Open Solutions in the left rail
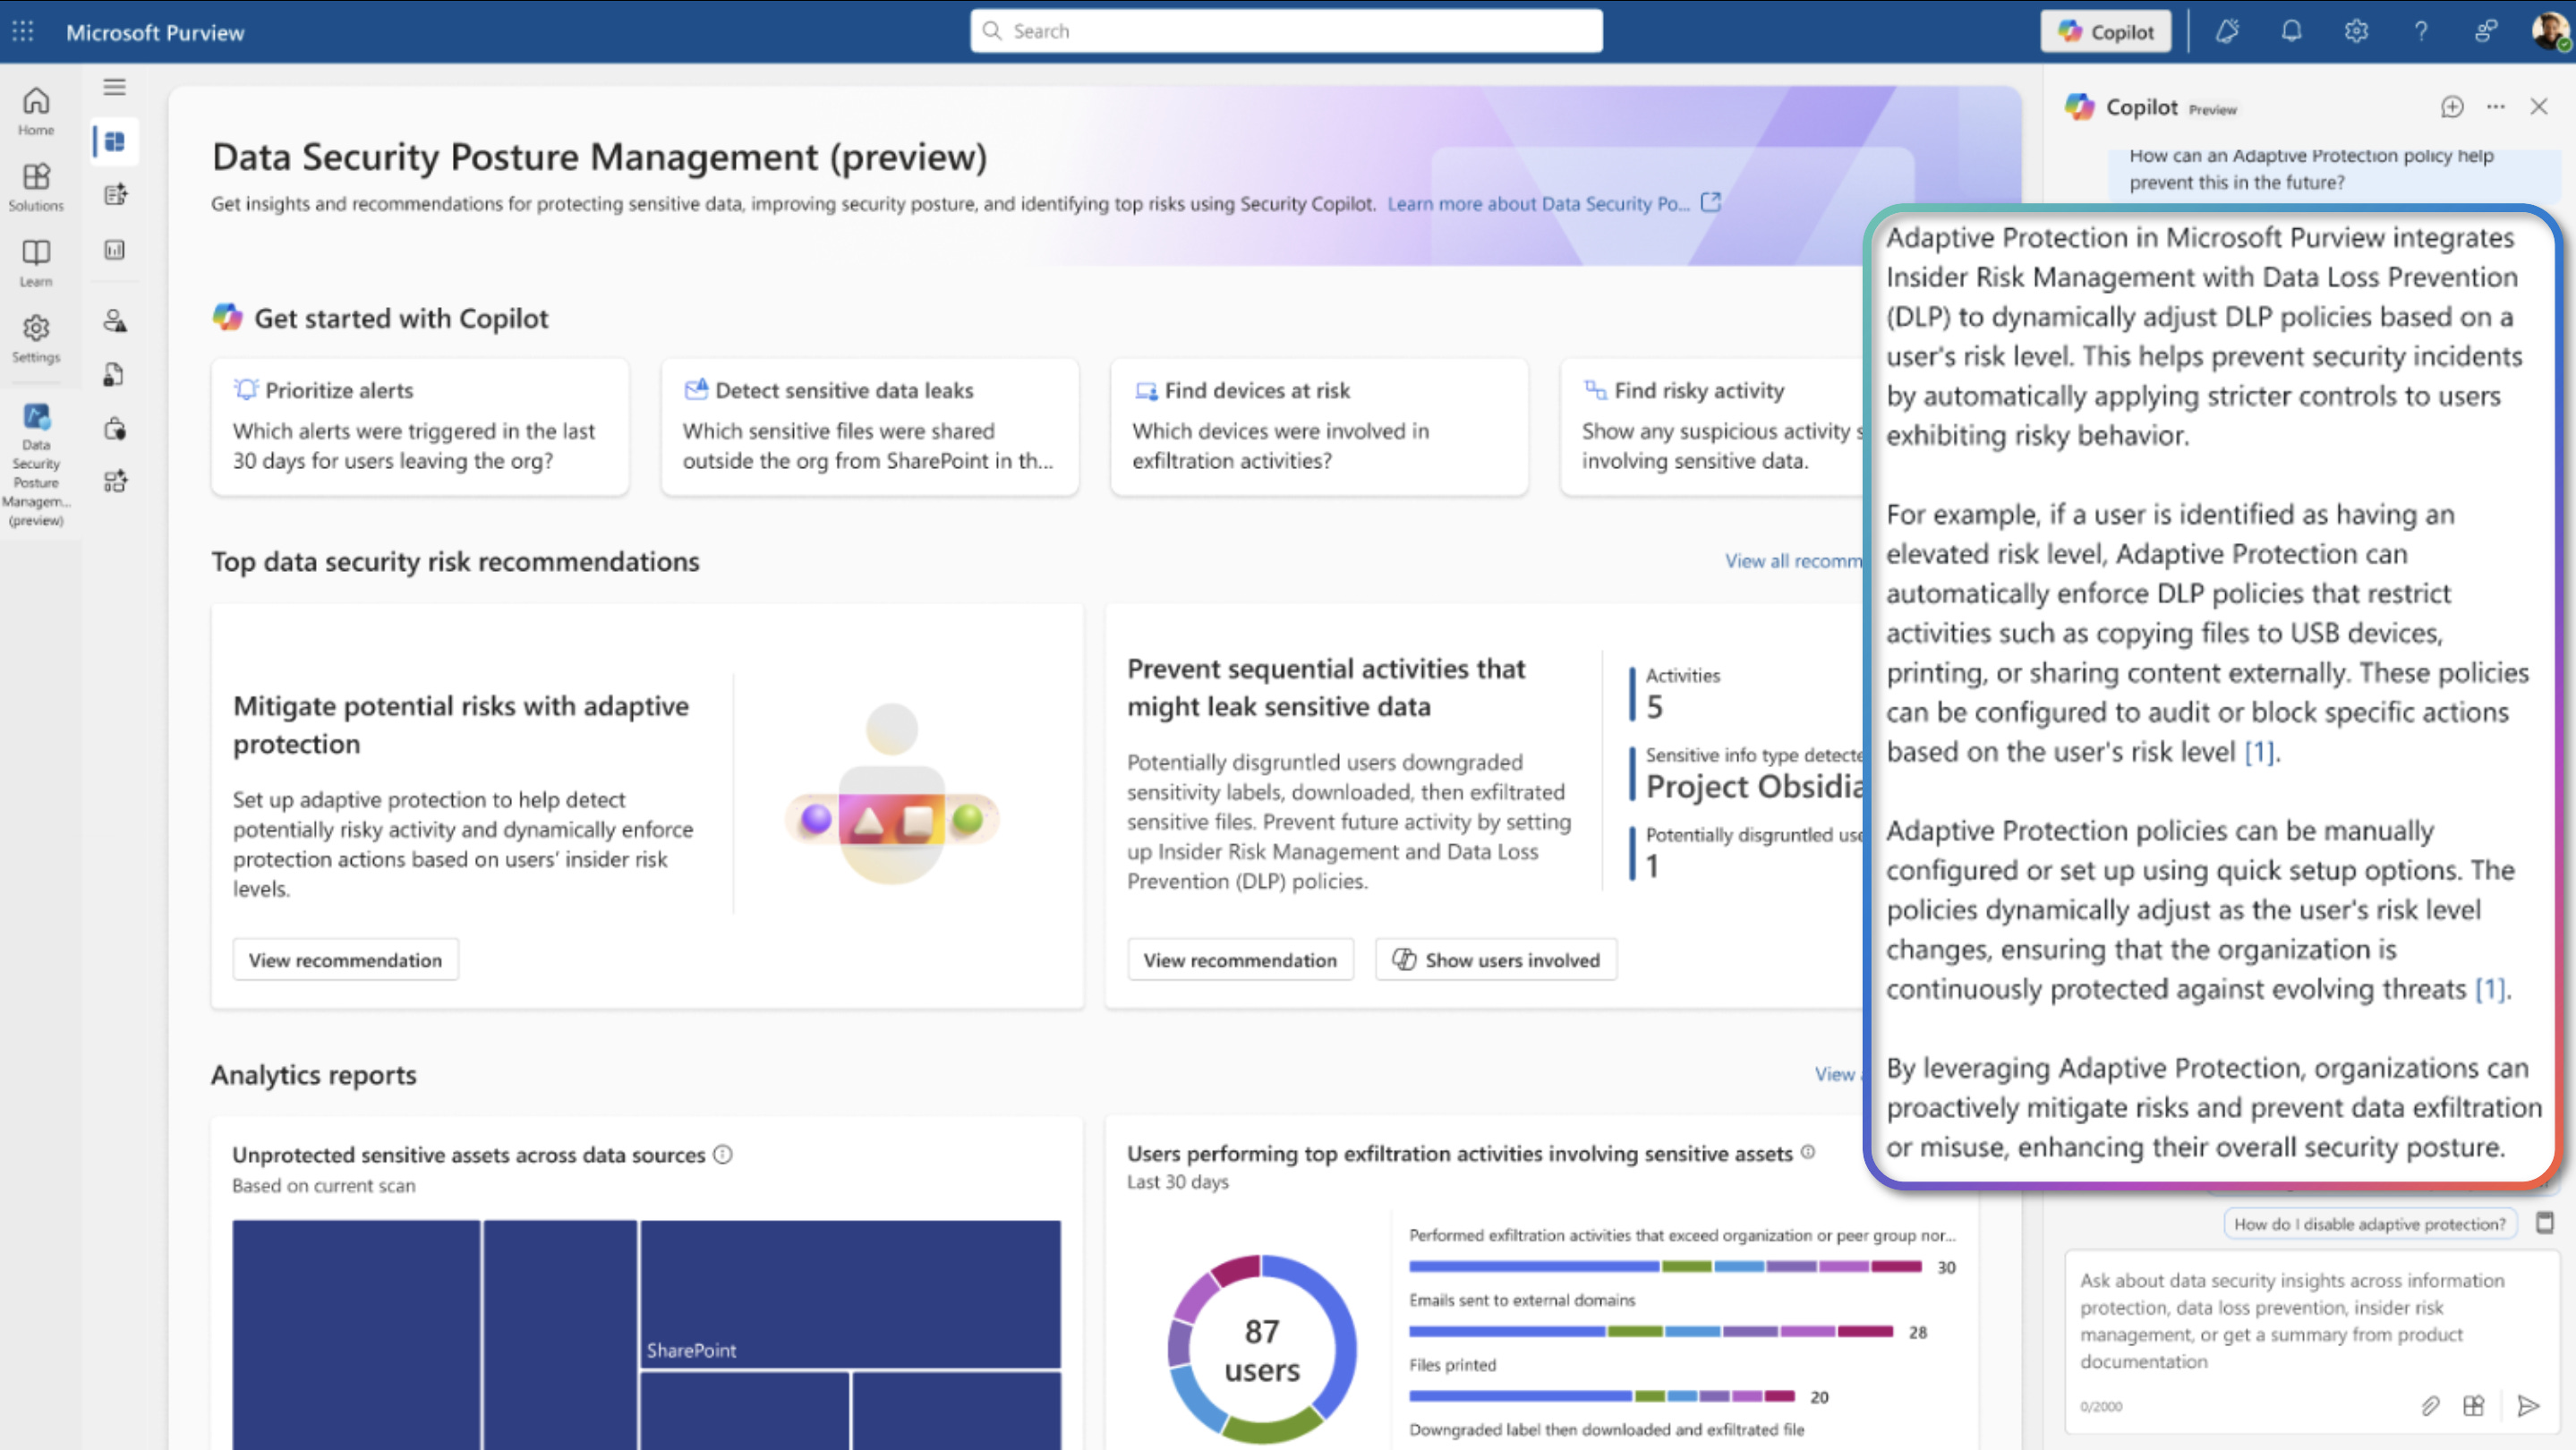2576x1450 pixels. pyautogui.click(x=36, y=187)
